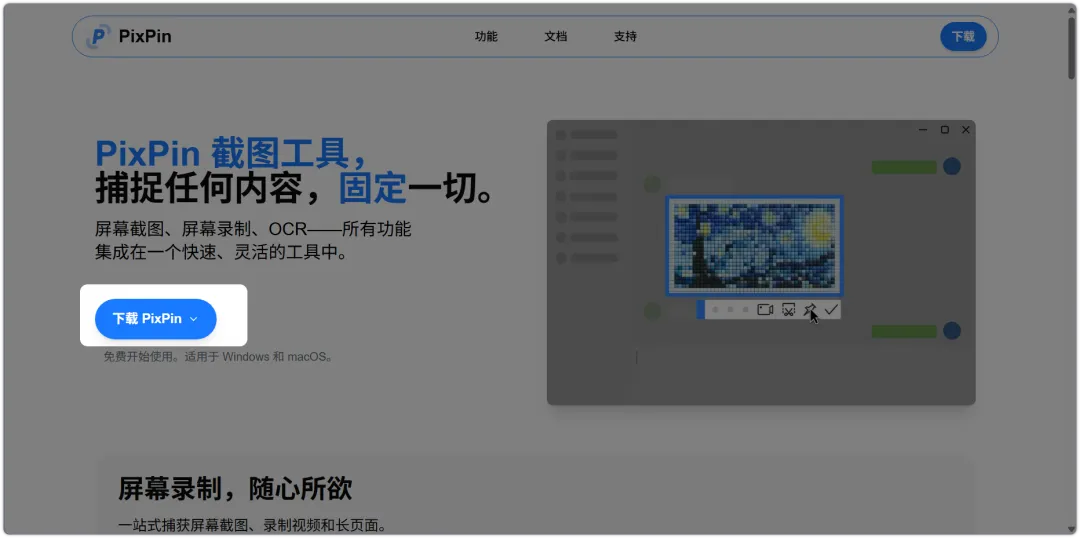1080x538 pixels.
Task: Click the long screenshot scissors icon in demo toolbar
Action: click(788, 310)
